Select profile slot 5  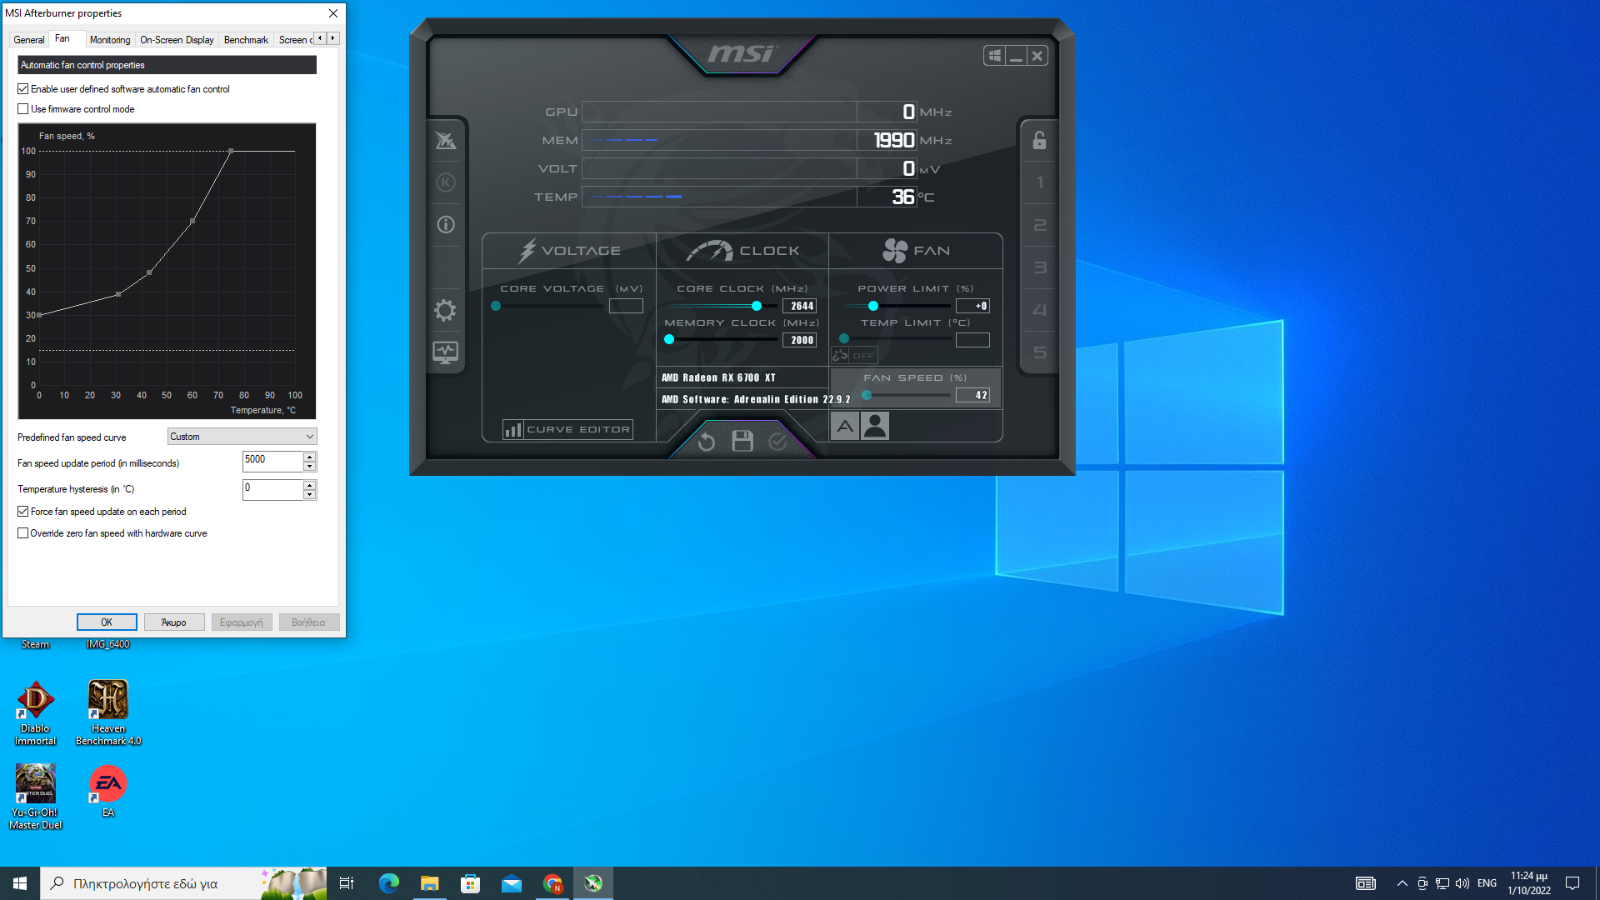[1040, 353]
